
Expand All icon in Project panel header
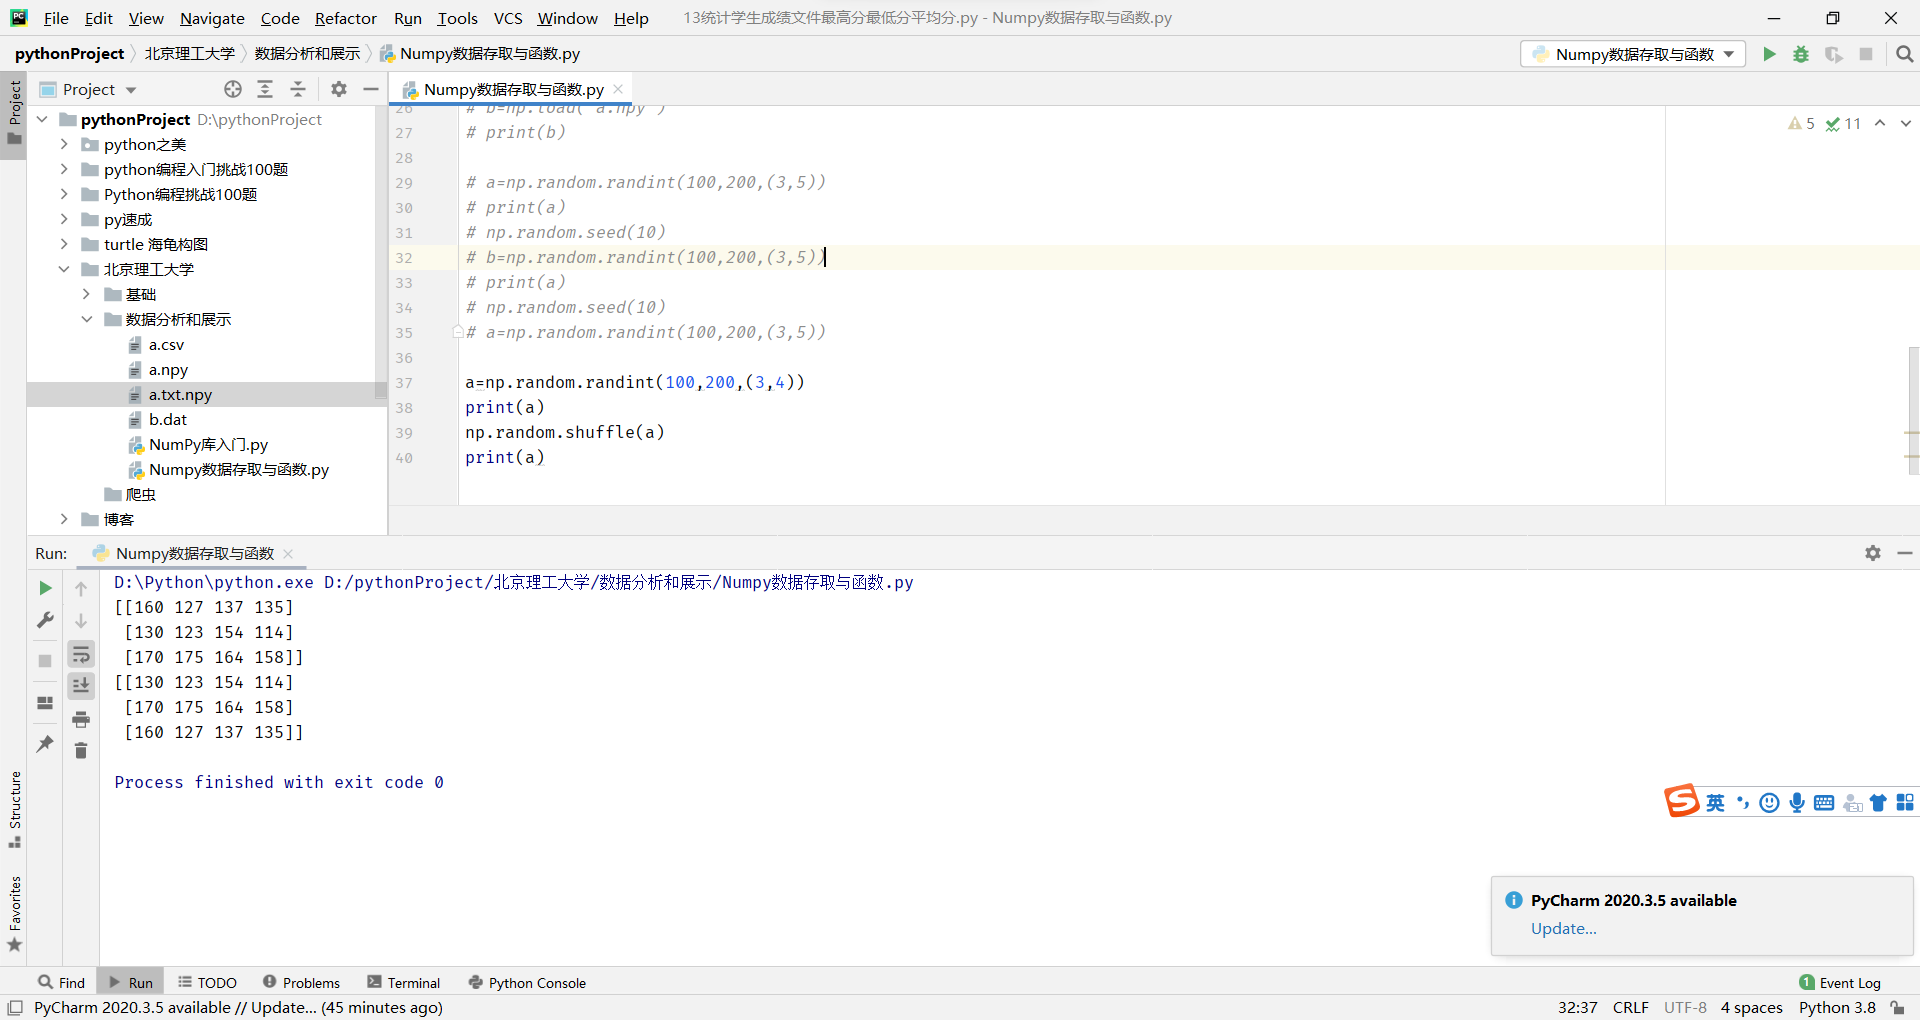265,89
